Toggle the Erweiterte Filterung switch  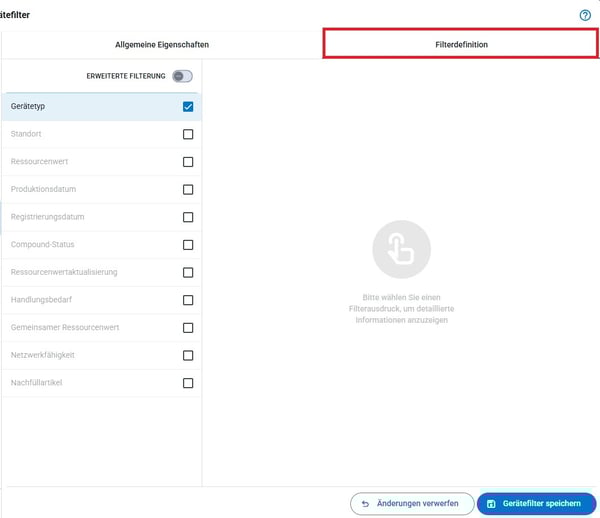pyautogui.click(x=182, y=76)
